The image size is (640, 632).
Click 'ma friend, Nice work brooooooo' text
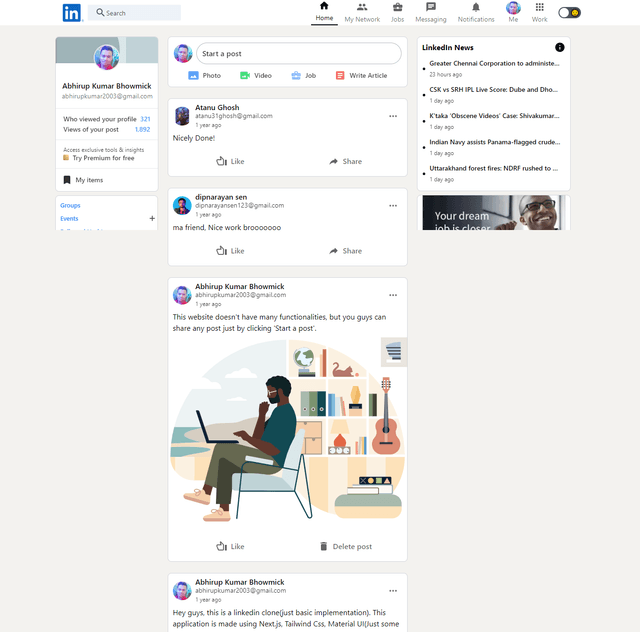(227, 227)
